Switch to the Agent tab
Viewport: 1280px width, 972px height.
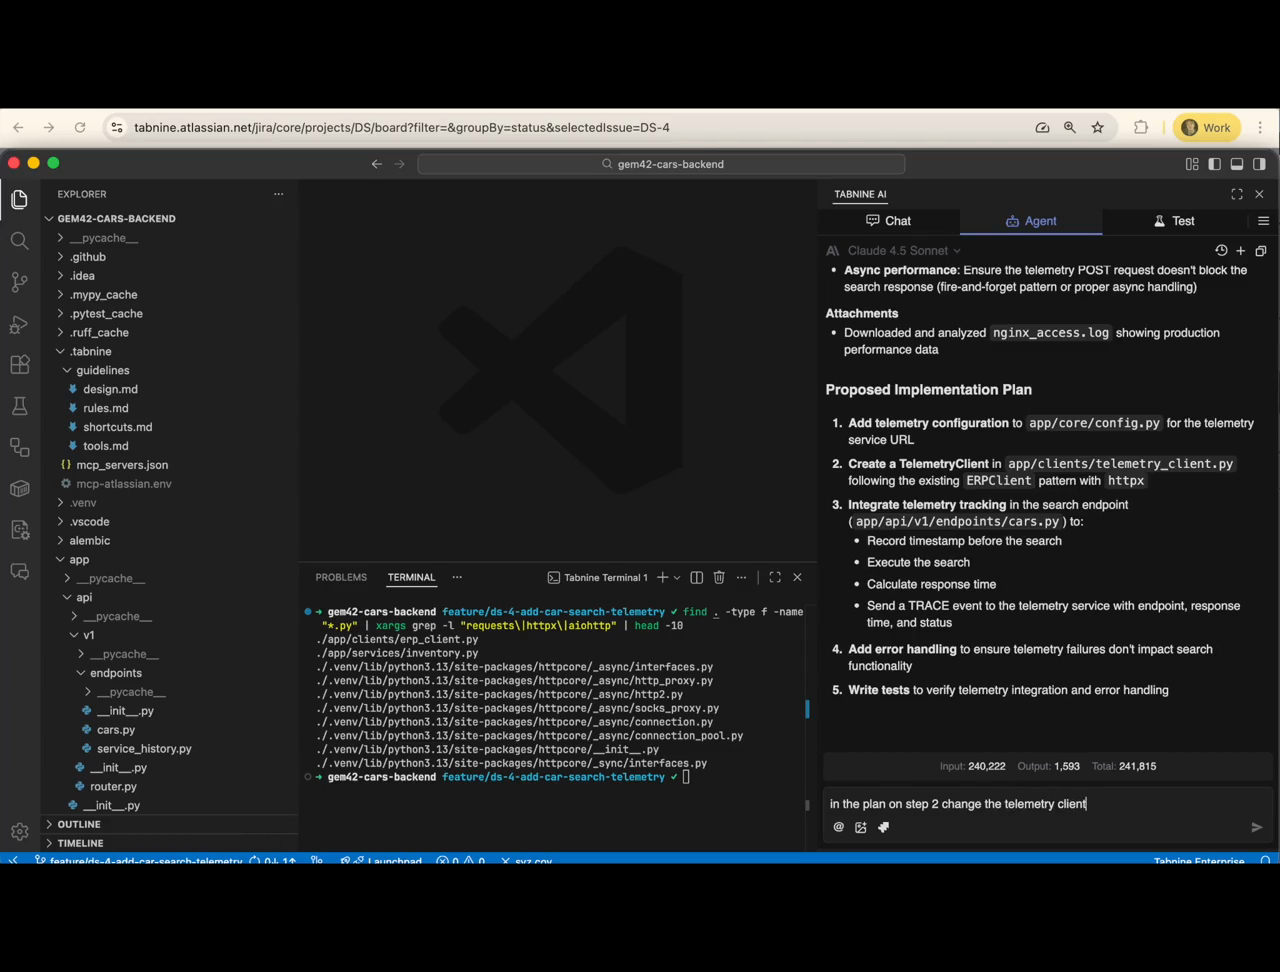[1031, 221]
